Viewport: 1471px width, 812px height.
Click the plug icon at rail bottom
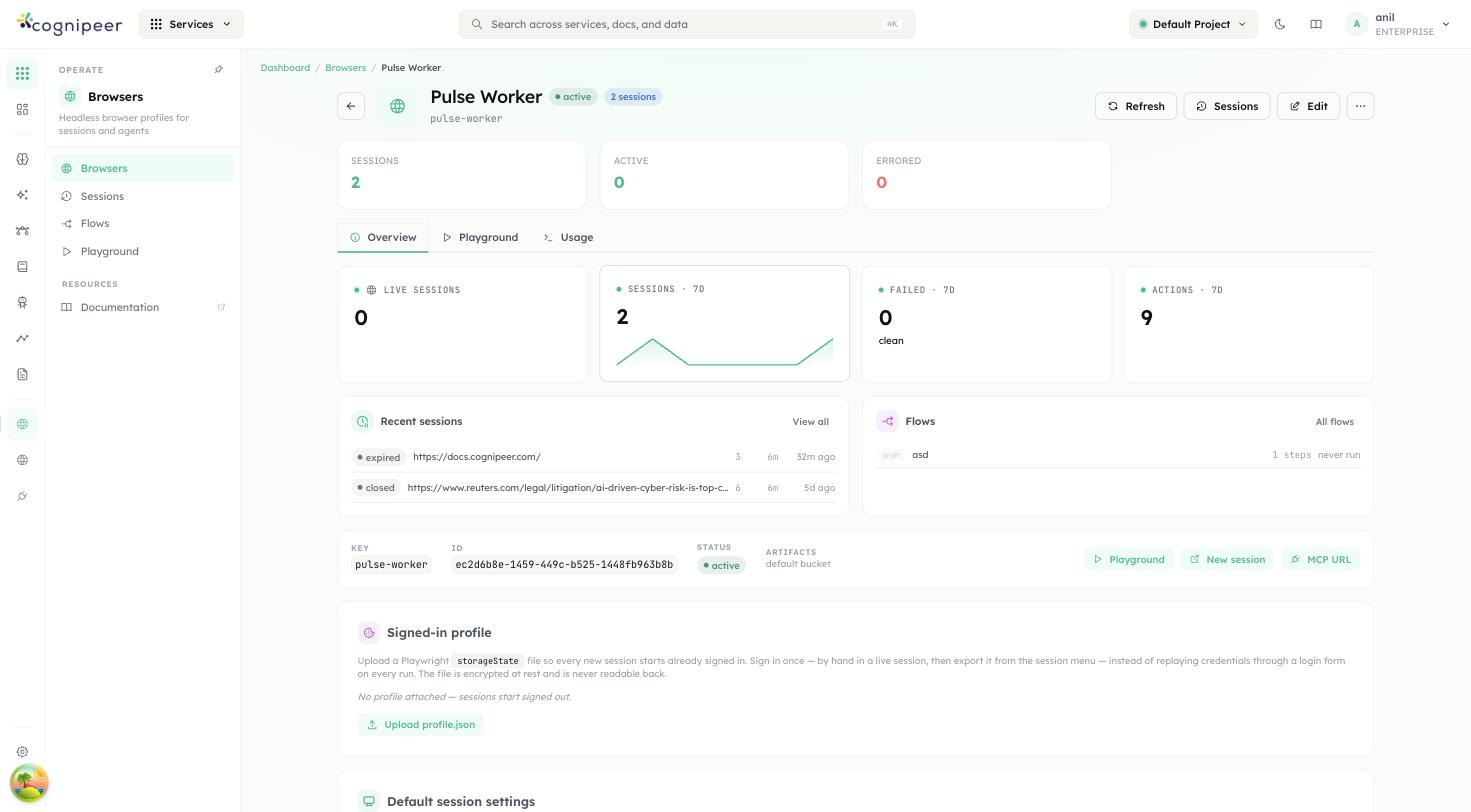(22, 496)
